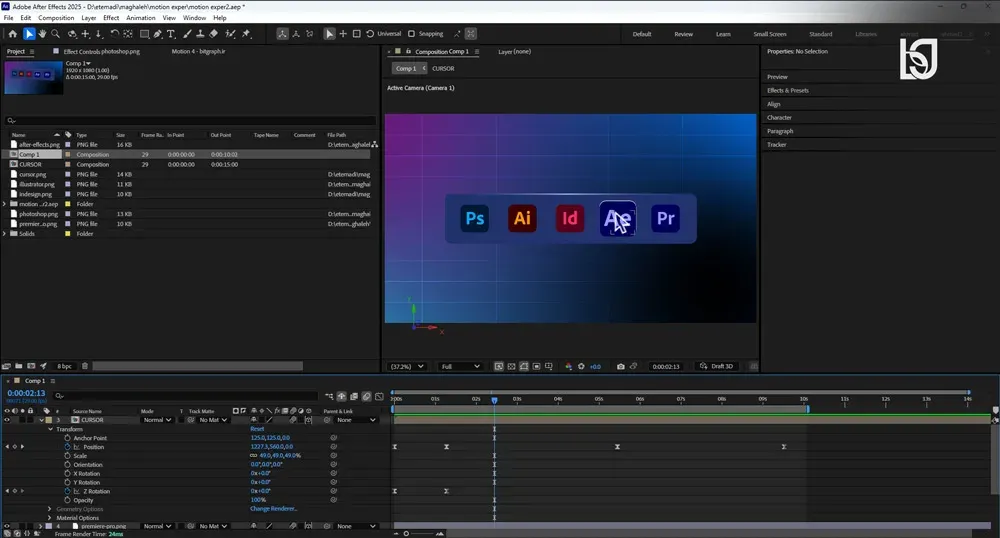Reset exposure in the viewer footer
1000x538 pixels.
(x=581, y=367)
